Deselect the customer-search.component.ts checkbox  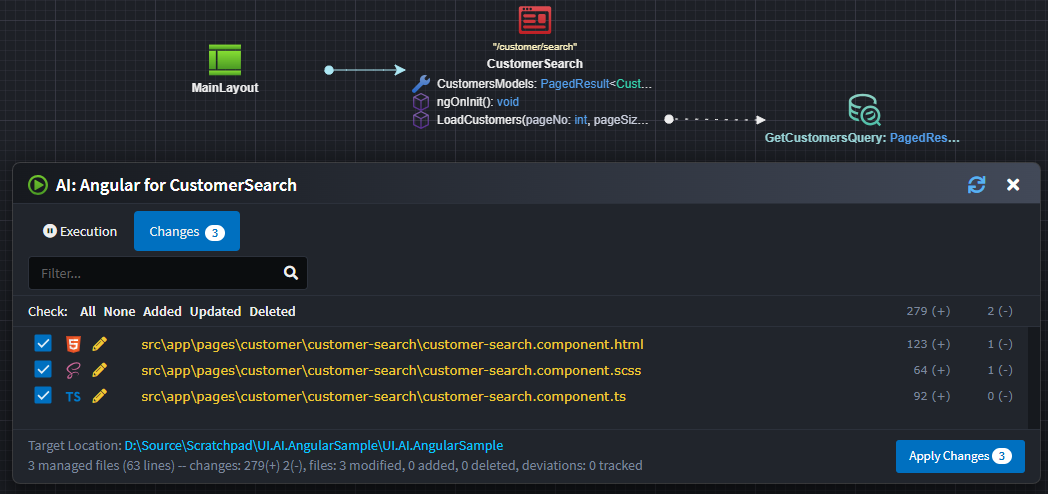(43, 396)
